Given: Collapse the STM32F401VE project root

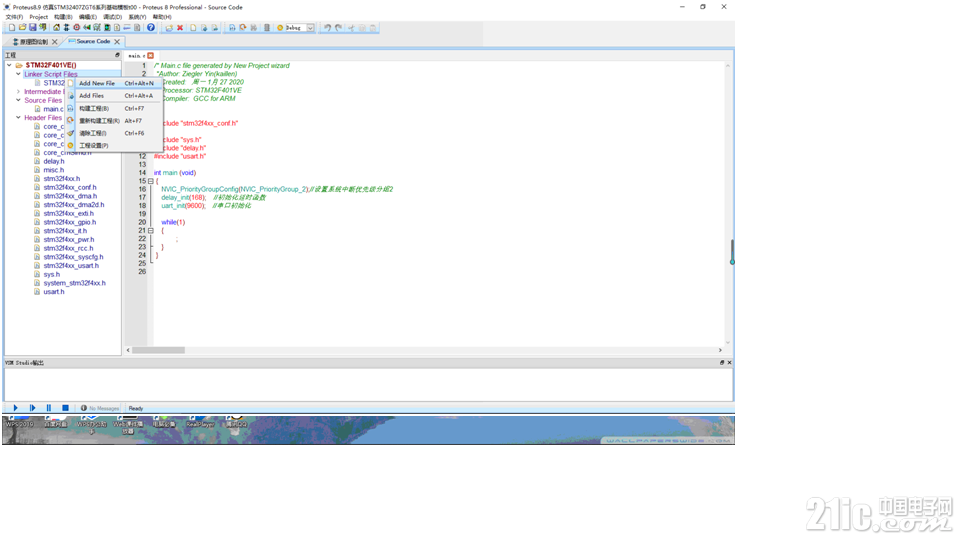Looking at the screenshot, I should 9,65.
